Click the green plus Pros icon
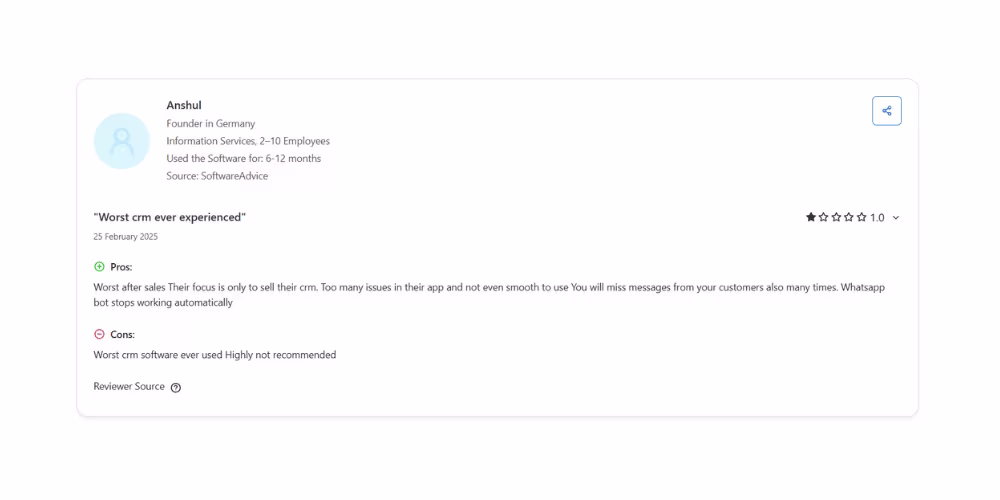This screenshot has width=1000, height=500. [99, 267]
